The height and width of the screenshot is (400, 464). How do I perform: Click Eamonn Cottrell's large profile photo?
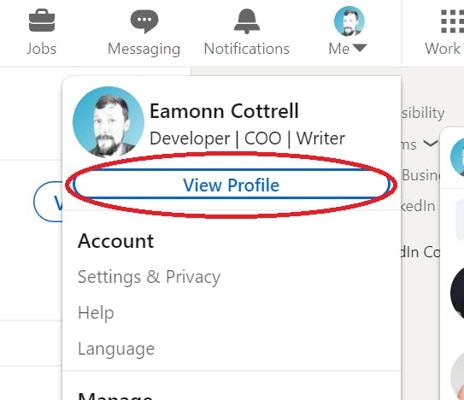[x=108, y=122]
